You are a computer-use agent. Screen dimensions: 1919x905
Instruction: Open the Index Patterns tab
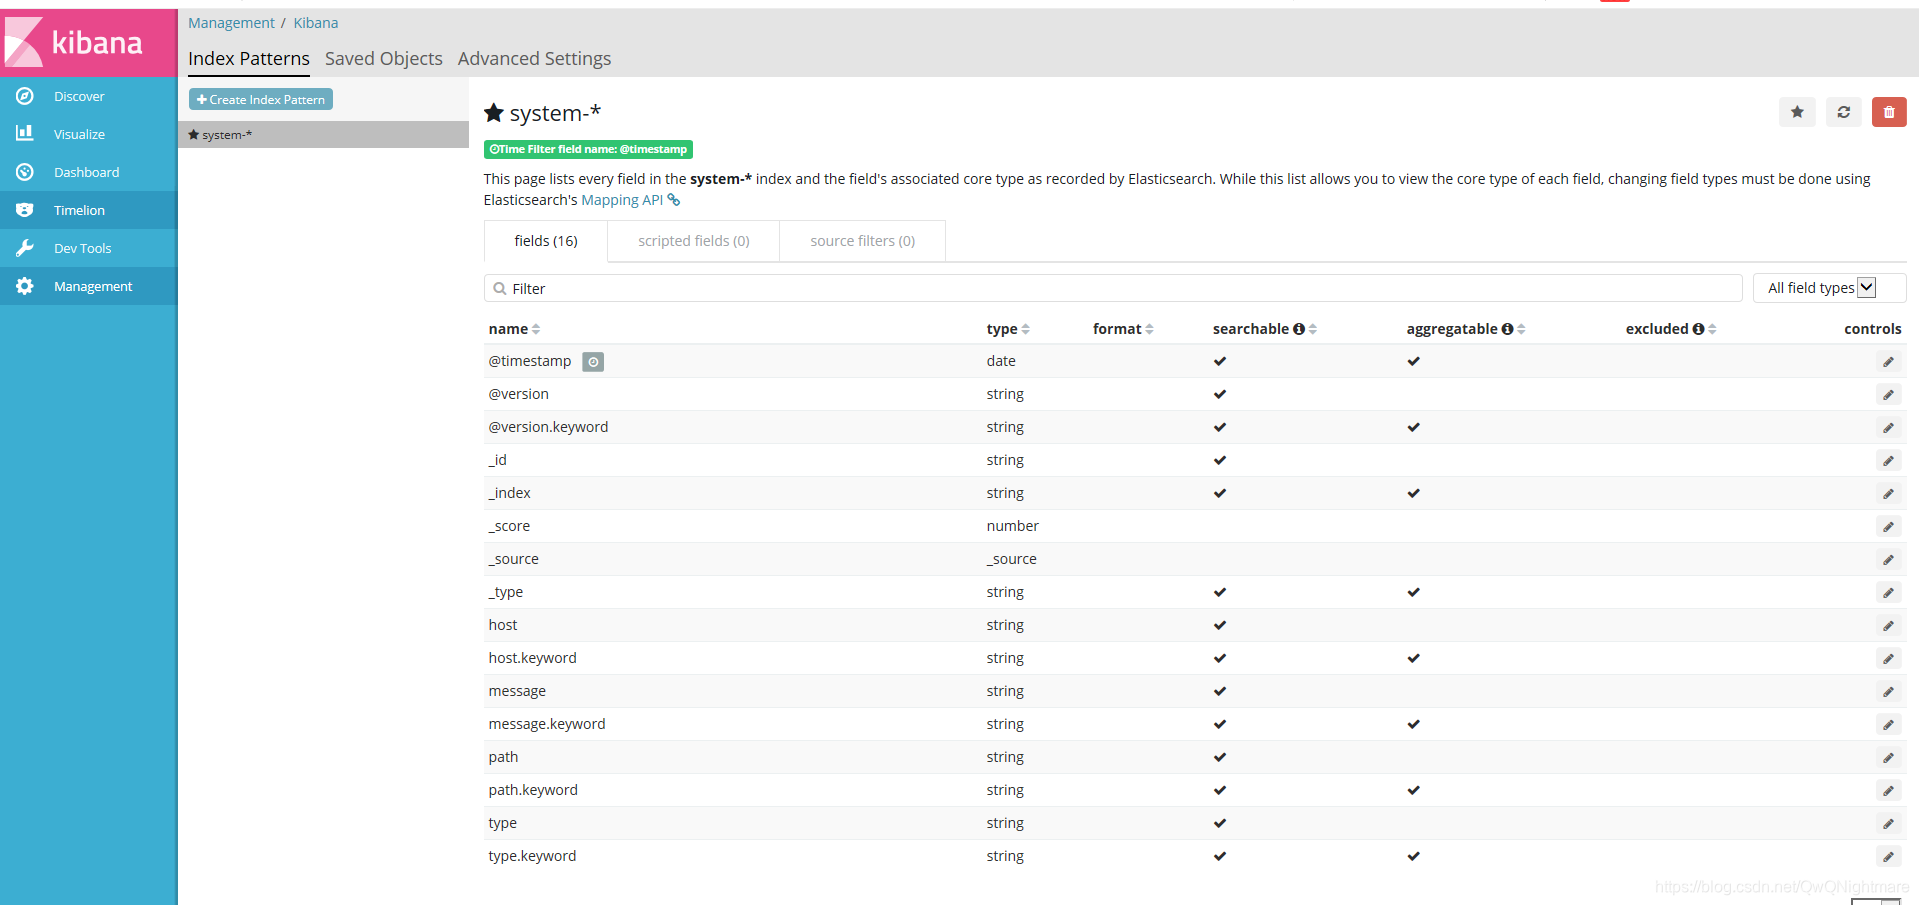click(249, 59)
